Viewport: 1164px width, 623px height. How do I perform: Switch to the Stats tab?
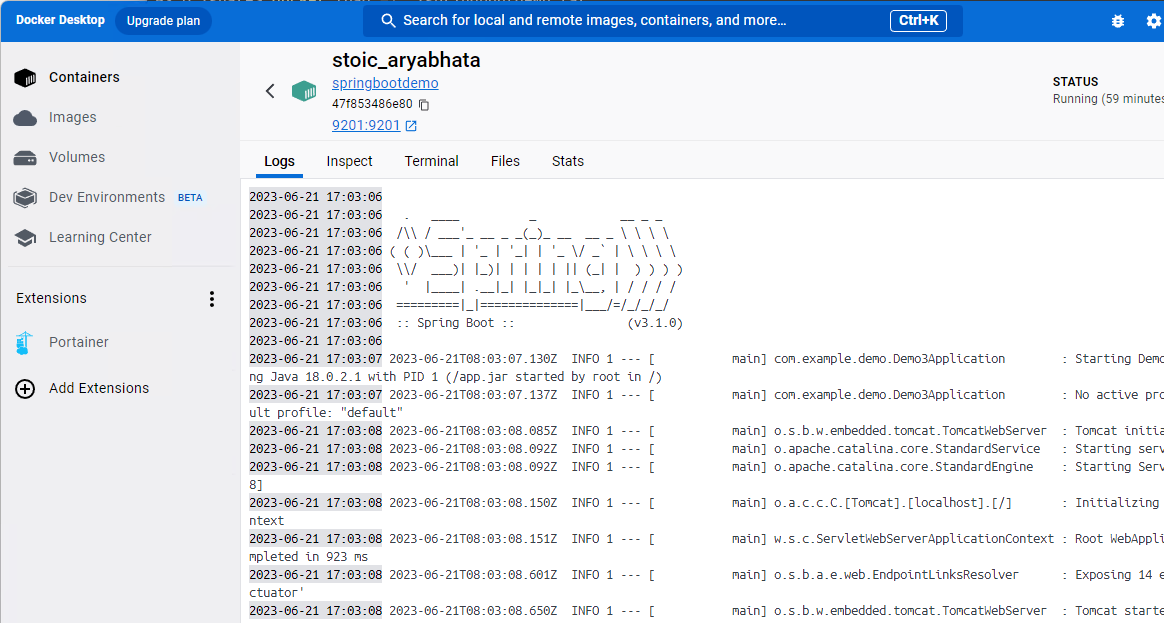coord(568,161)
